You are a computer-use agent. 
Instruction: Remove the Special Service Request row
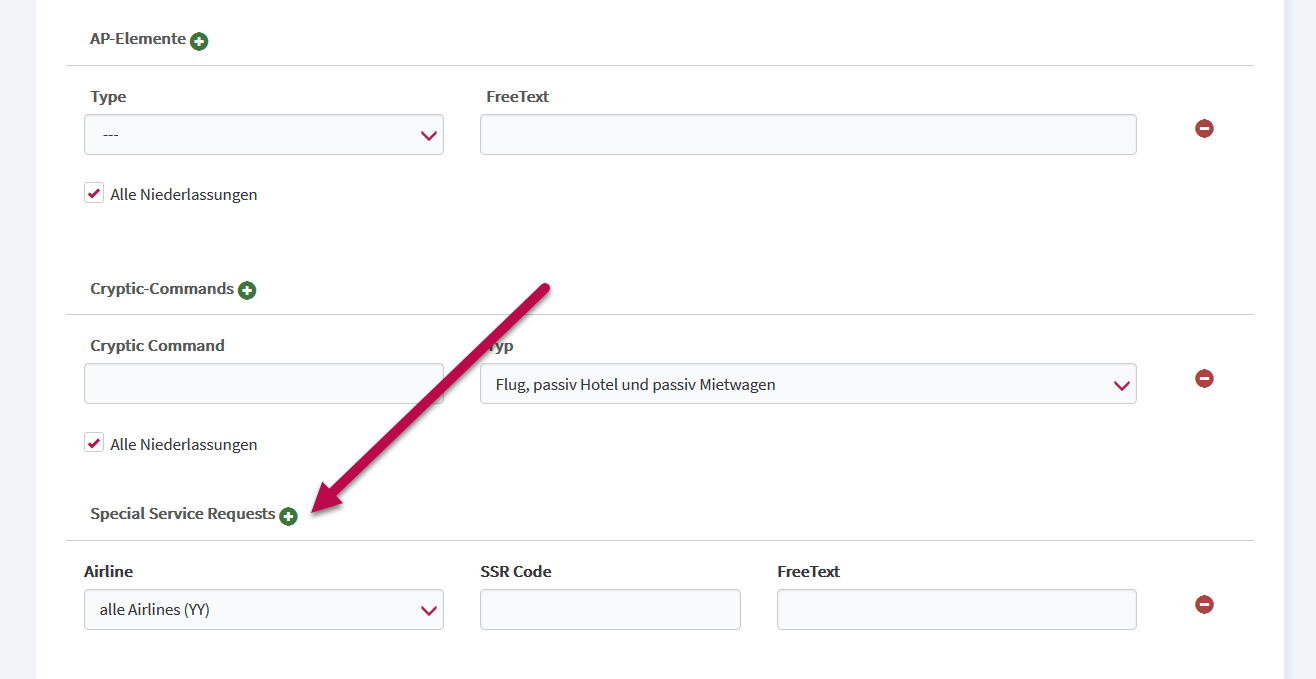pos(1204,604)
